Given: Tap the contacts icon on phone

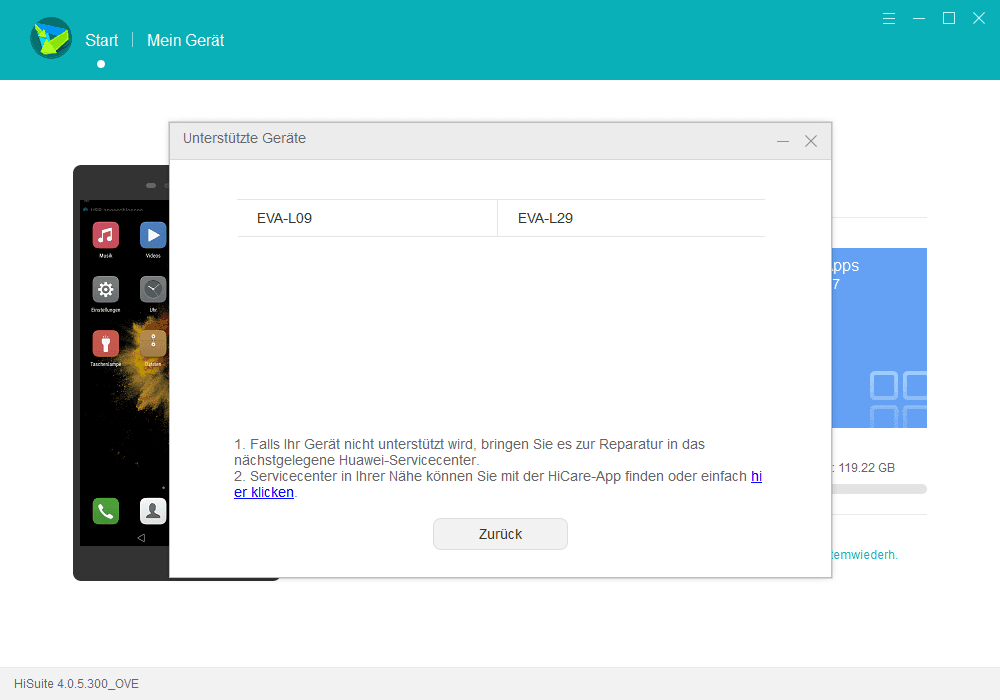Looking at the screenshot, I should click(x=153, y=511).
